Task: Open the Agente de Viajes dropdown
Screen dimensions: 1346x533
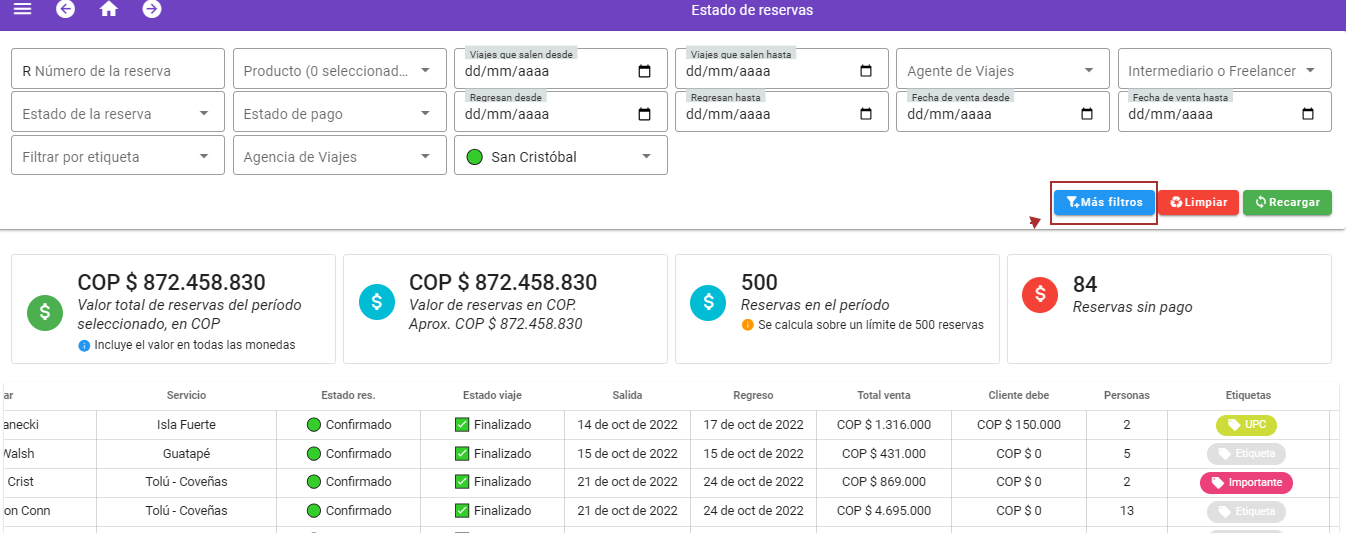Action: pos(1002,71)
